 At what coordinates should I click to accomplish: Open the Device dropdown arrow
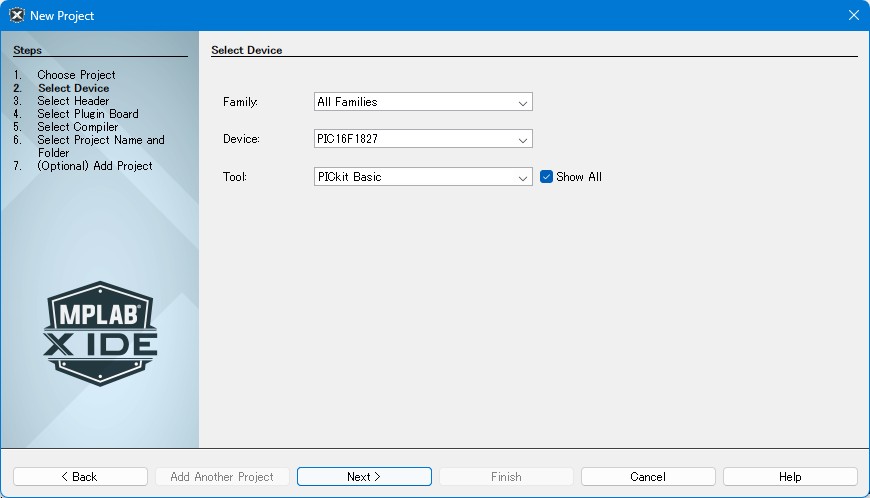point(522,140)
